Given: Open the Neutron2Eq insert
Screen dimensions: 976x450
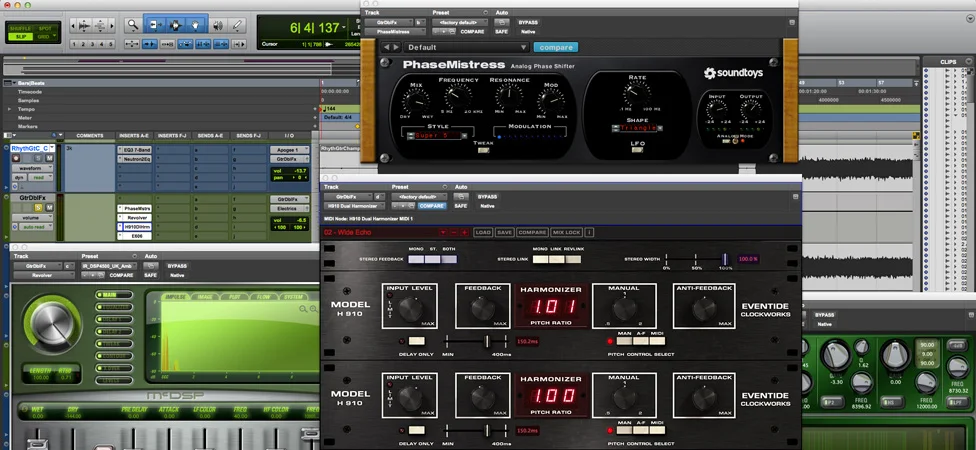Looking at the screenshot, I should click(135, 159).
